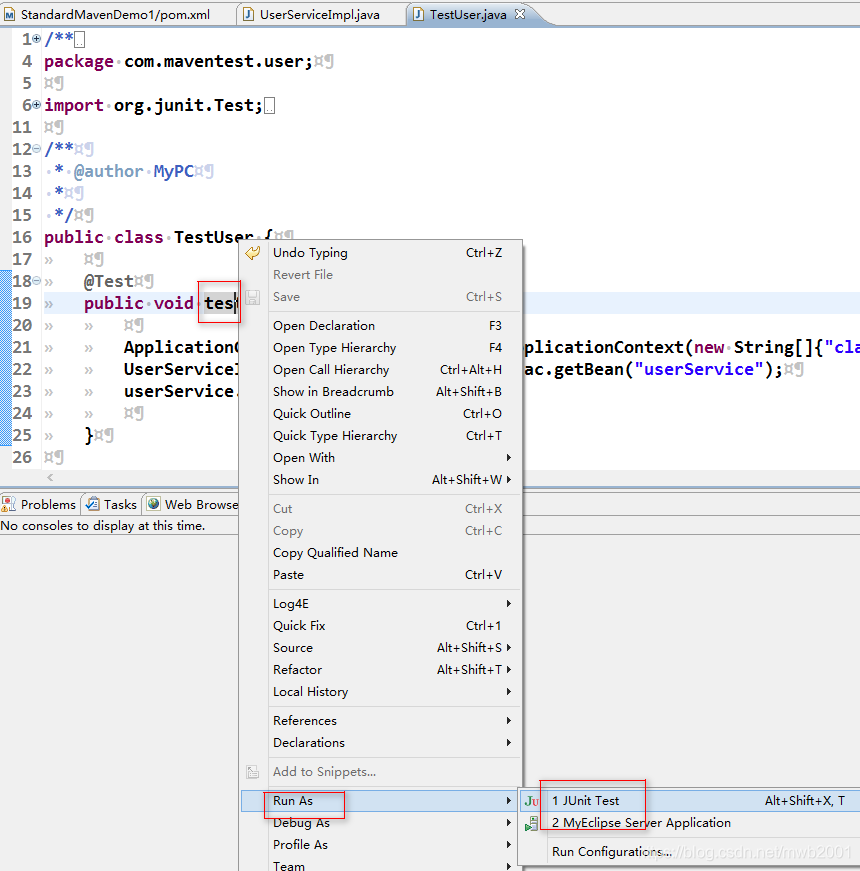Choose '2 MyEclipse Server Application' run option
This screenshot has height=871, width=860.
tap(640, 822)
